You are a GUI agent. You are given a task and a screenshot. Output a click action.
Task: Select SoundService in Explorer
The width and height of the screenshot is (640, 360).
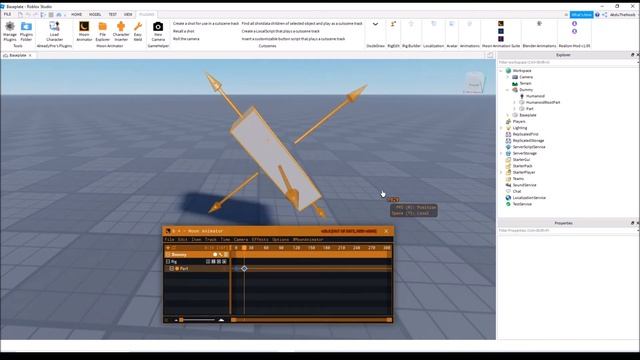pyautogui.click(x=524, y=185)
